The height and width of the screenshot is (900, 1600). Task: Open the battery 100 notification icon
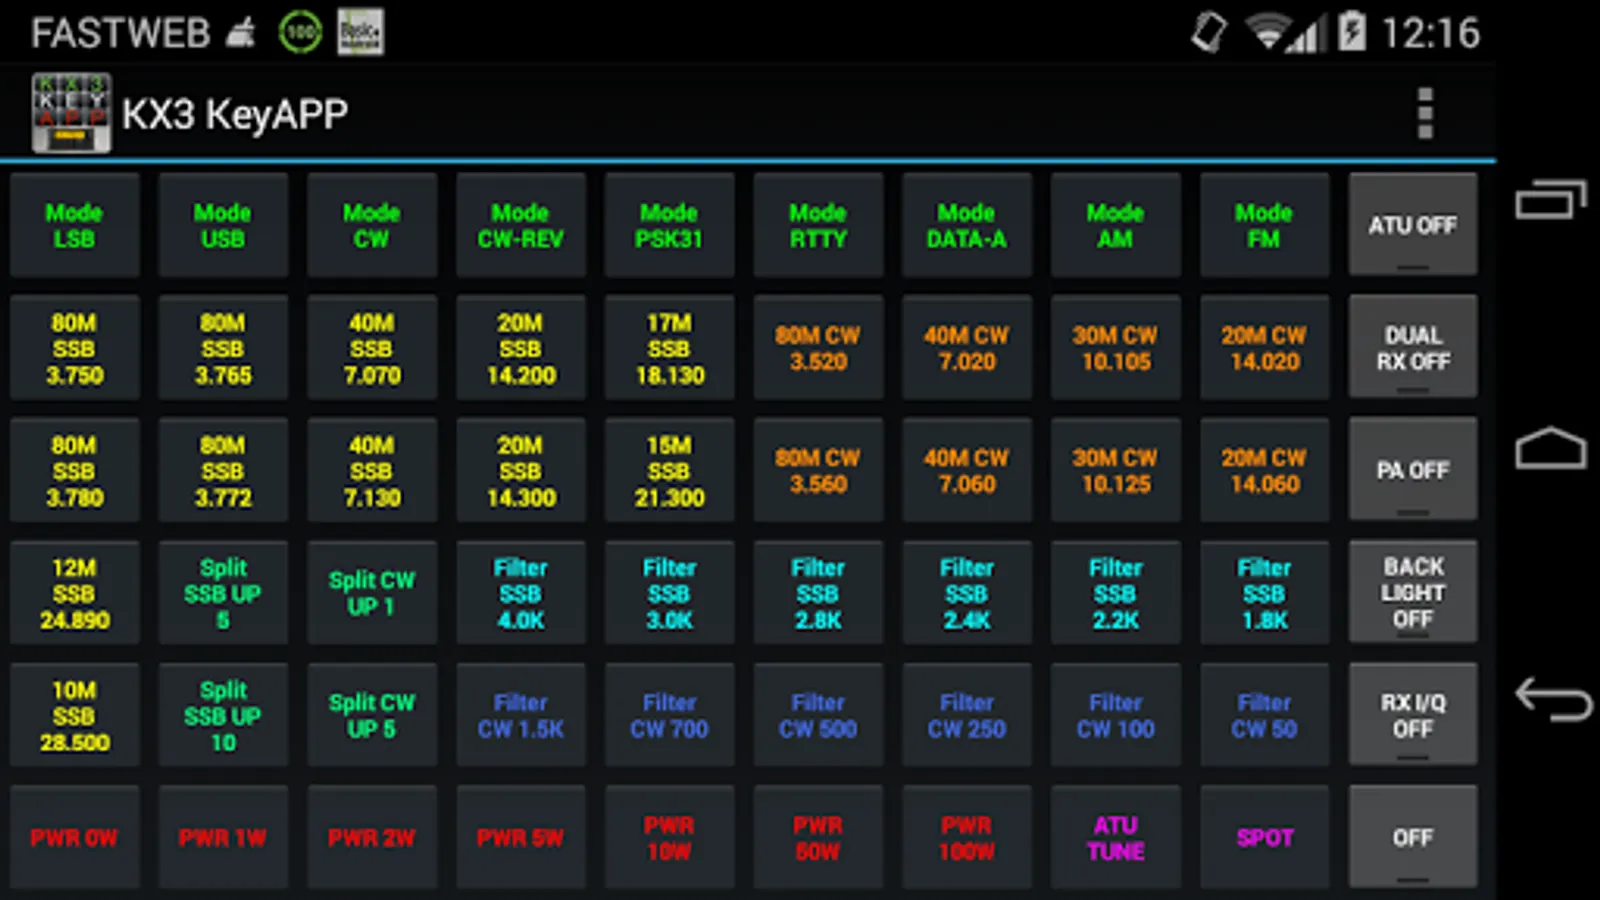coord(300,33)
